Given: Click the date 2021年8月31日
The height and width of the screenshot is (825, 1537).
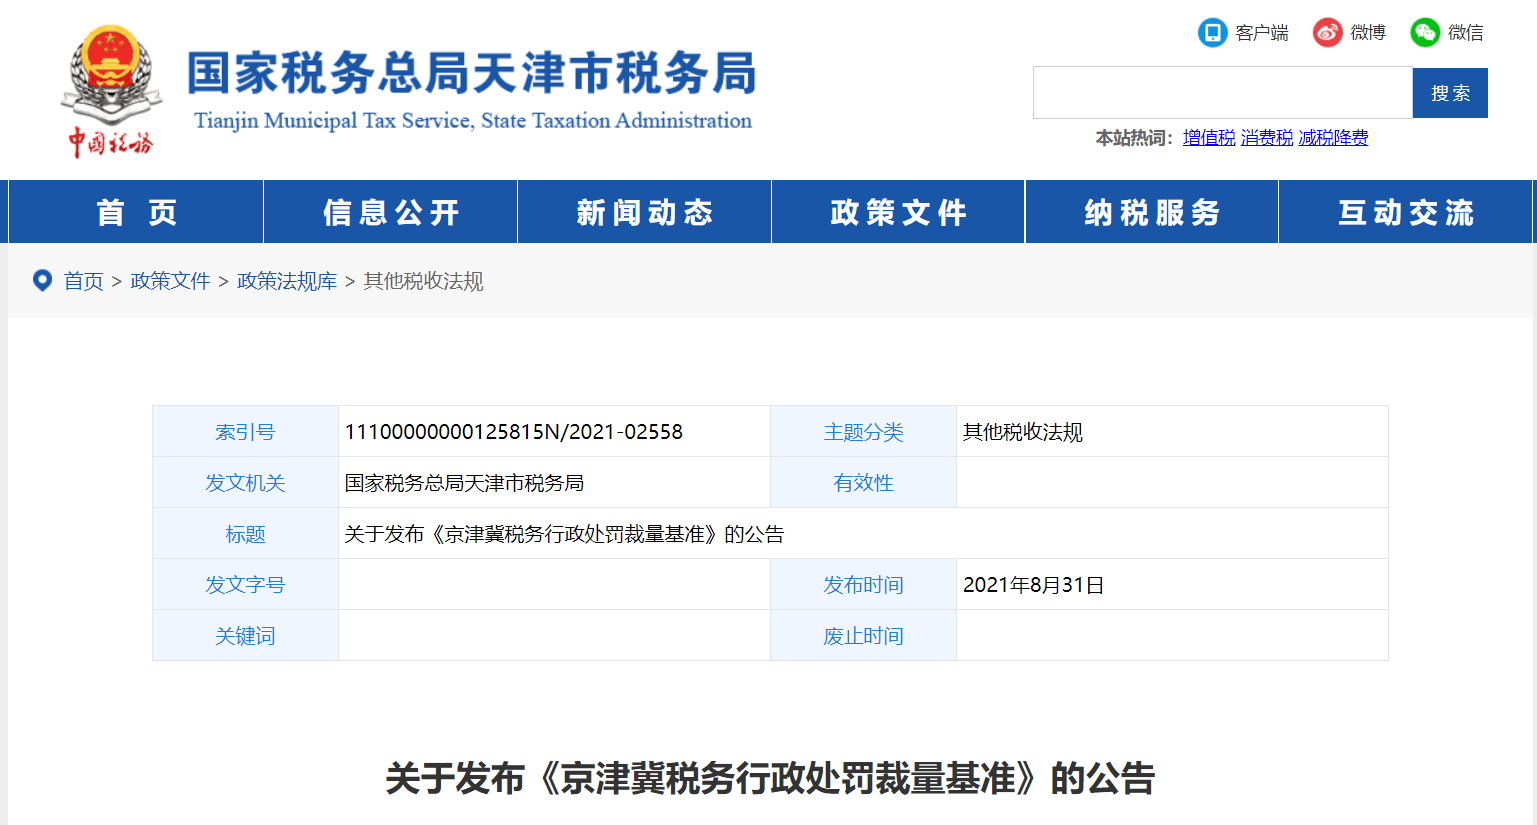Looking at the screenshot, I should 1033,585.
